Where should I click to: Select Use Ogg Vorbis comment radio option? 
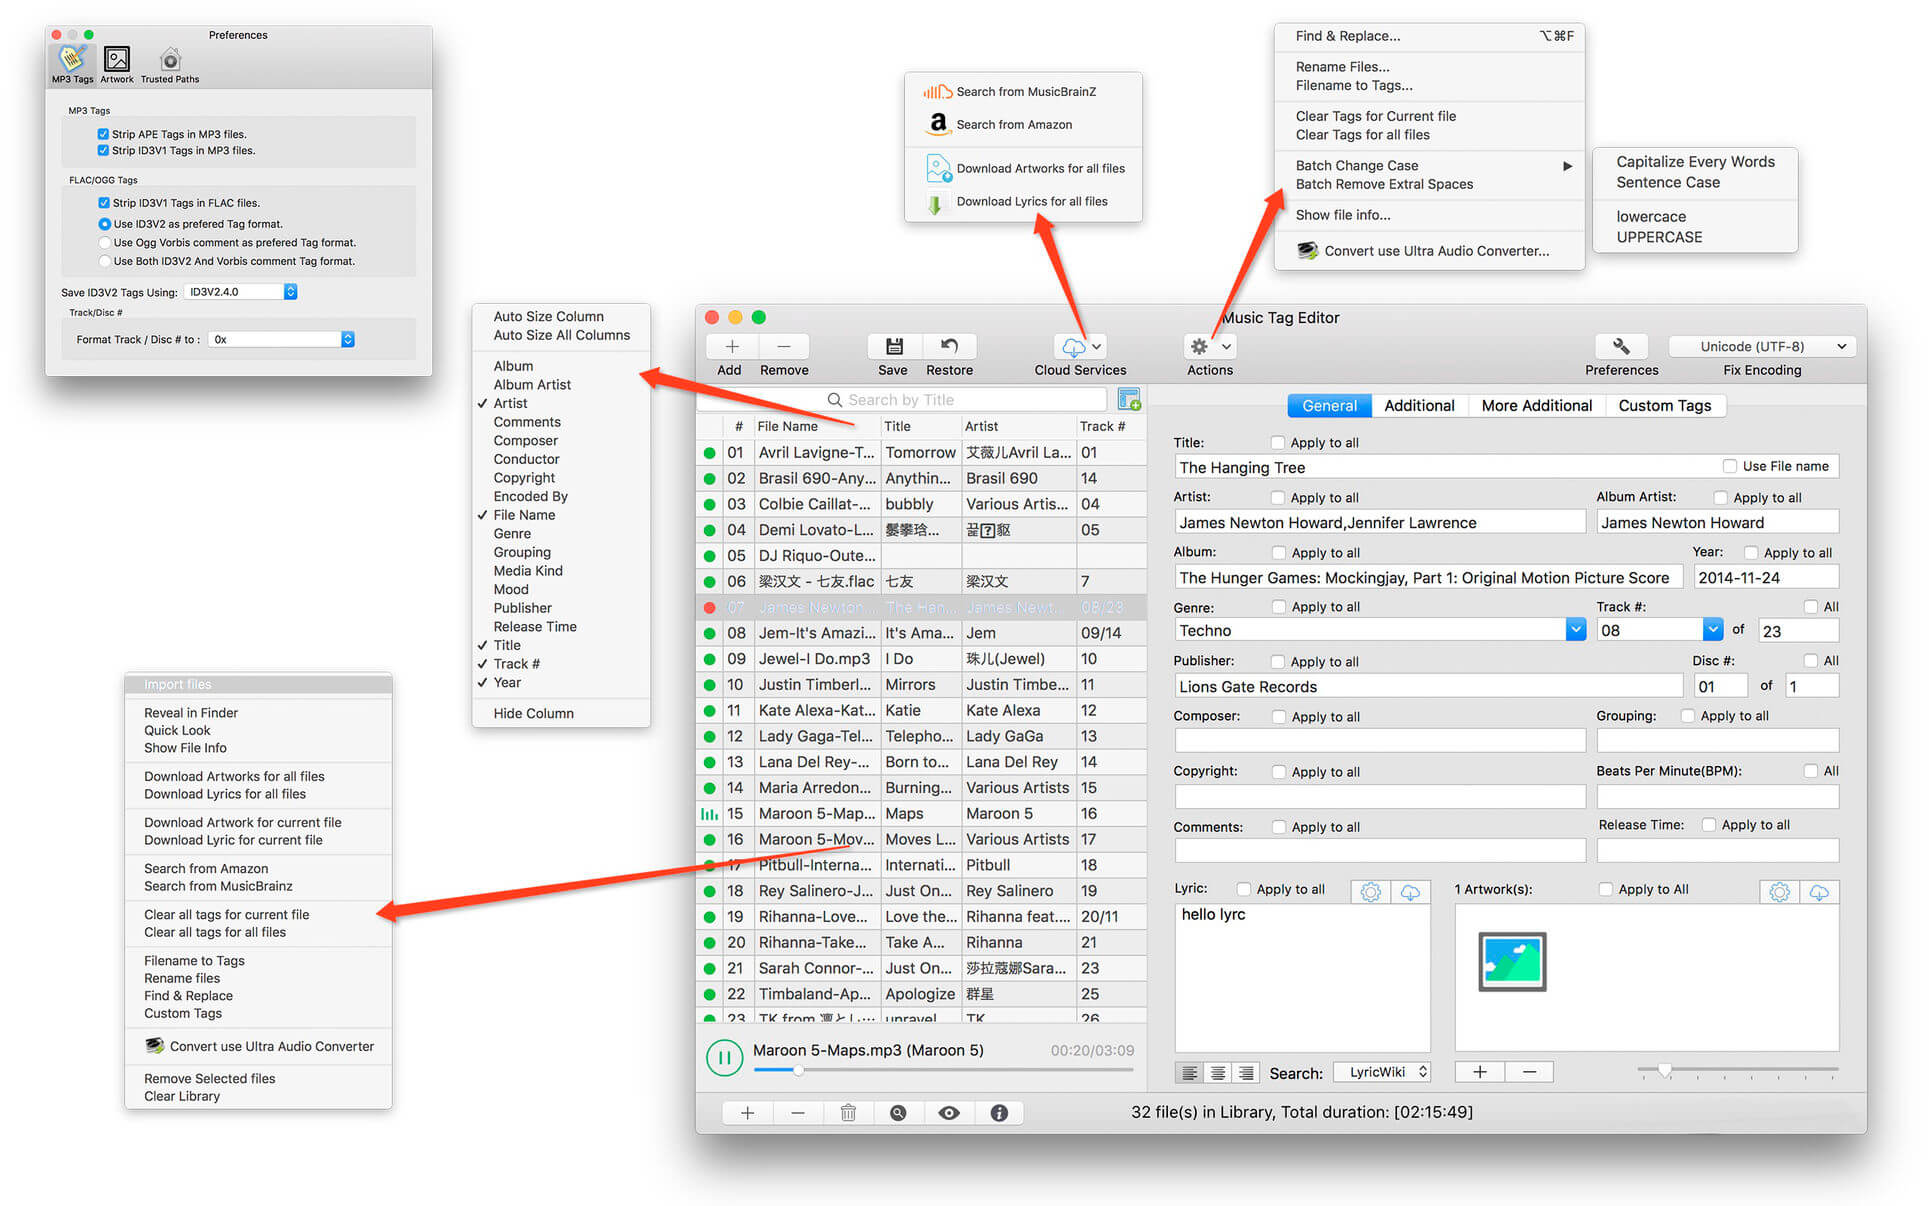[x=104, y=243]
